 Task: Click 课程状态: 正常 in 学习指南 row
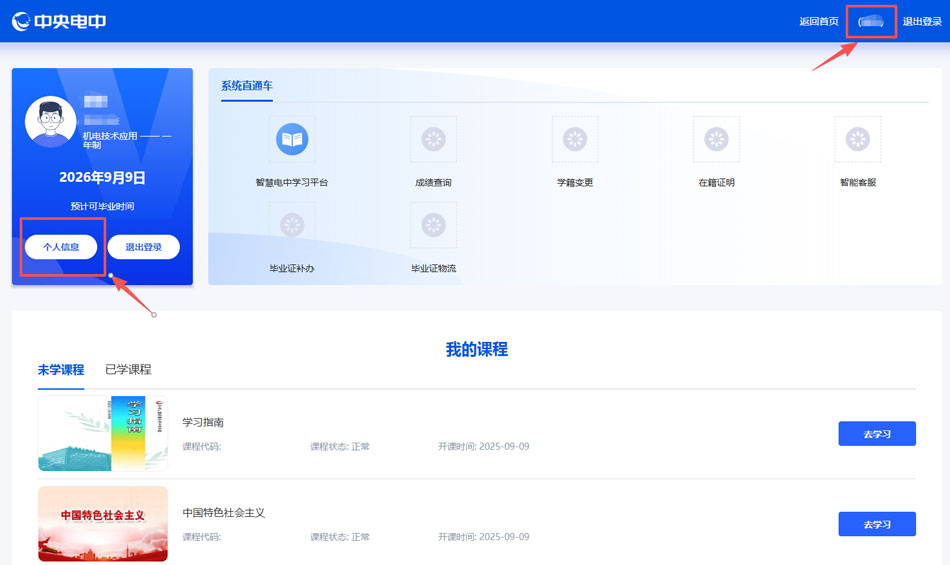[x=340, y=446]
